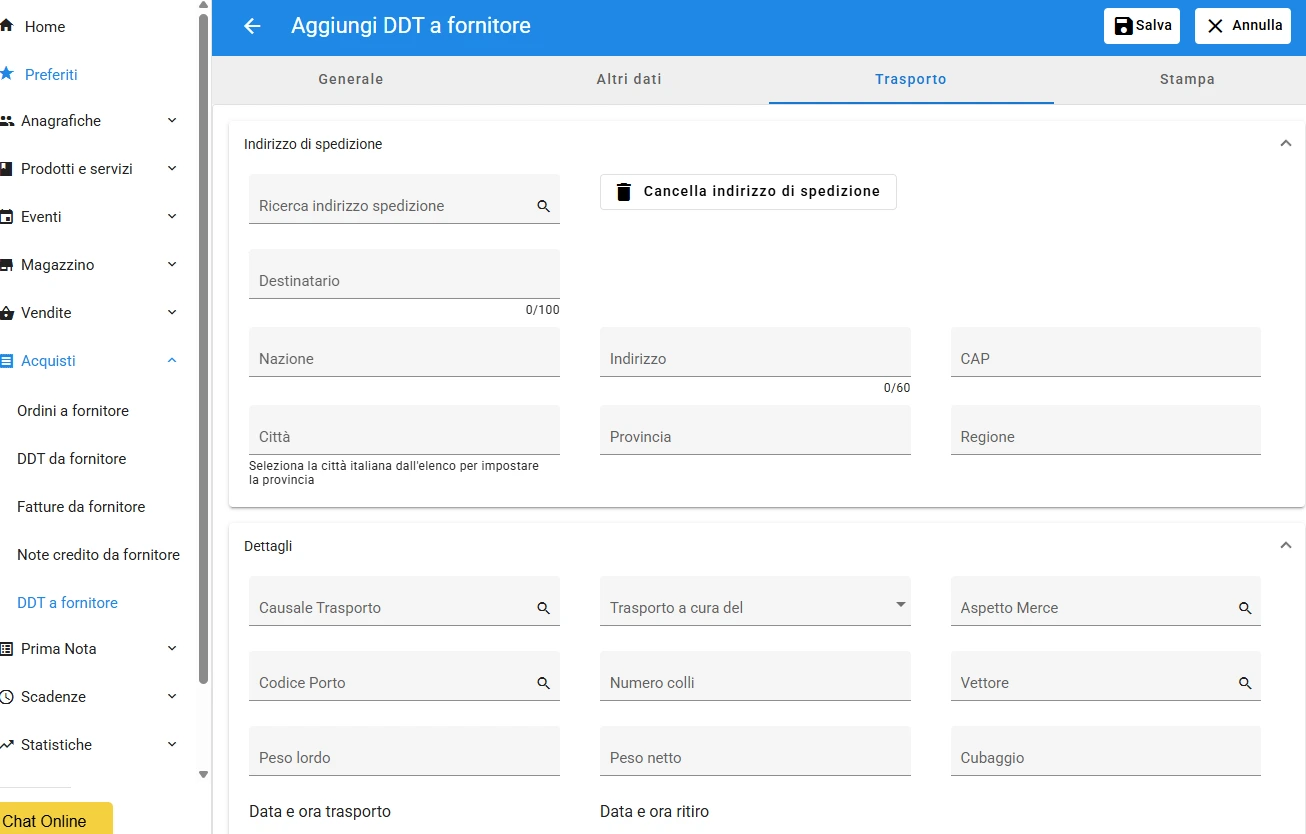1306x834 pixels.
Task: Switch to the Generale tab
Action: (x=351, y=79)
